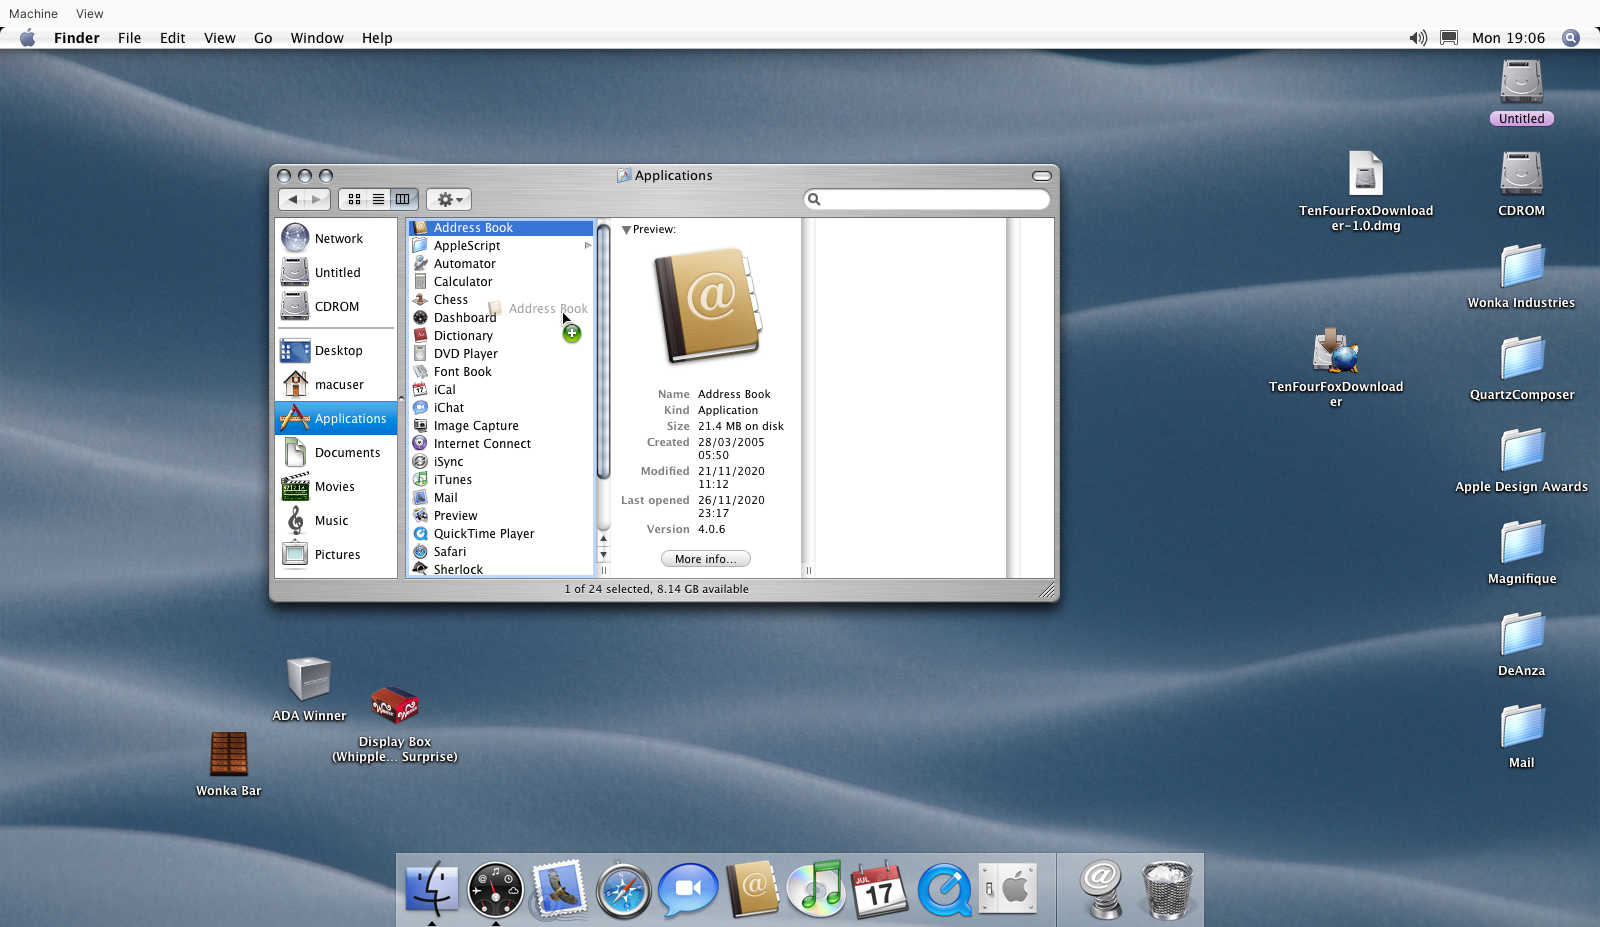Screen dimensions: 1600x927
Task: Go forward in Finder window
Action: click(317, 199)
